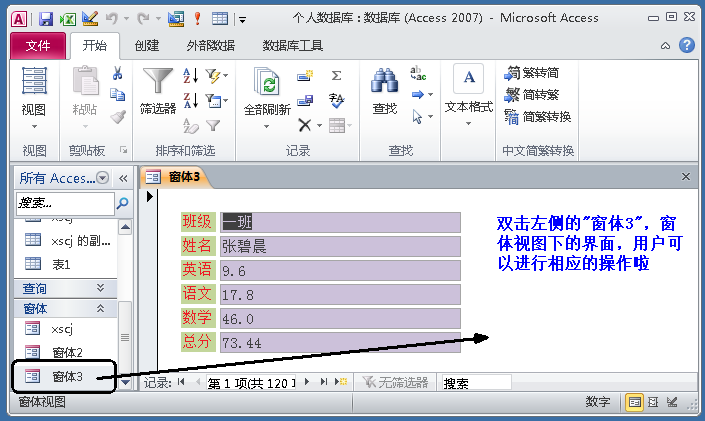Click the Save icon in quick access toolbar
The width and height of the screenshot is (705, 421).
click(x=46, y=19)
